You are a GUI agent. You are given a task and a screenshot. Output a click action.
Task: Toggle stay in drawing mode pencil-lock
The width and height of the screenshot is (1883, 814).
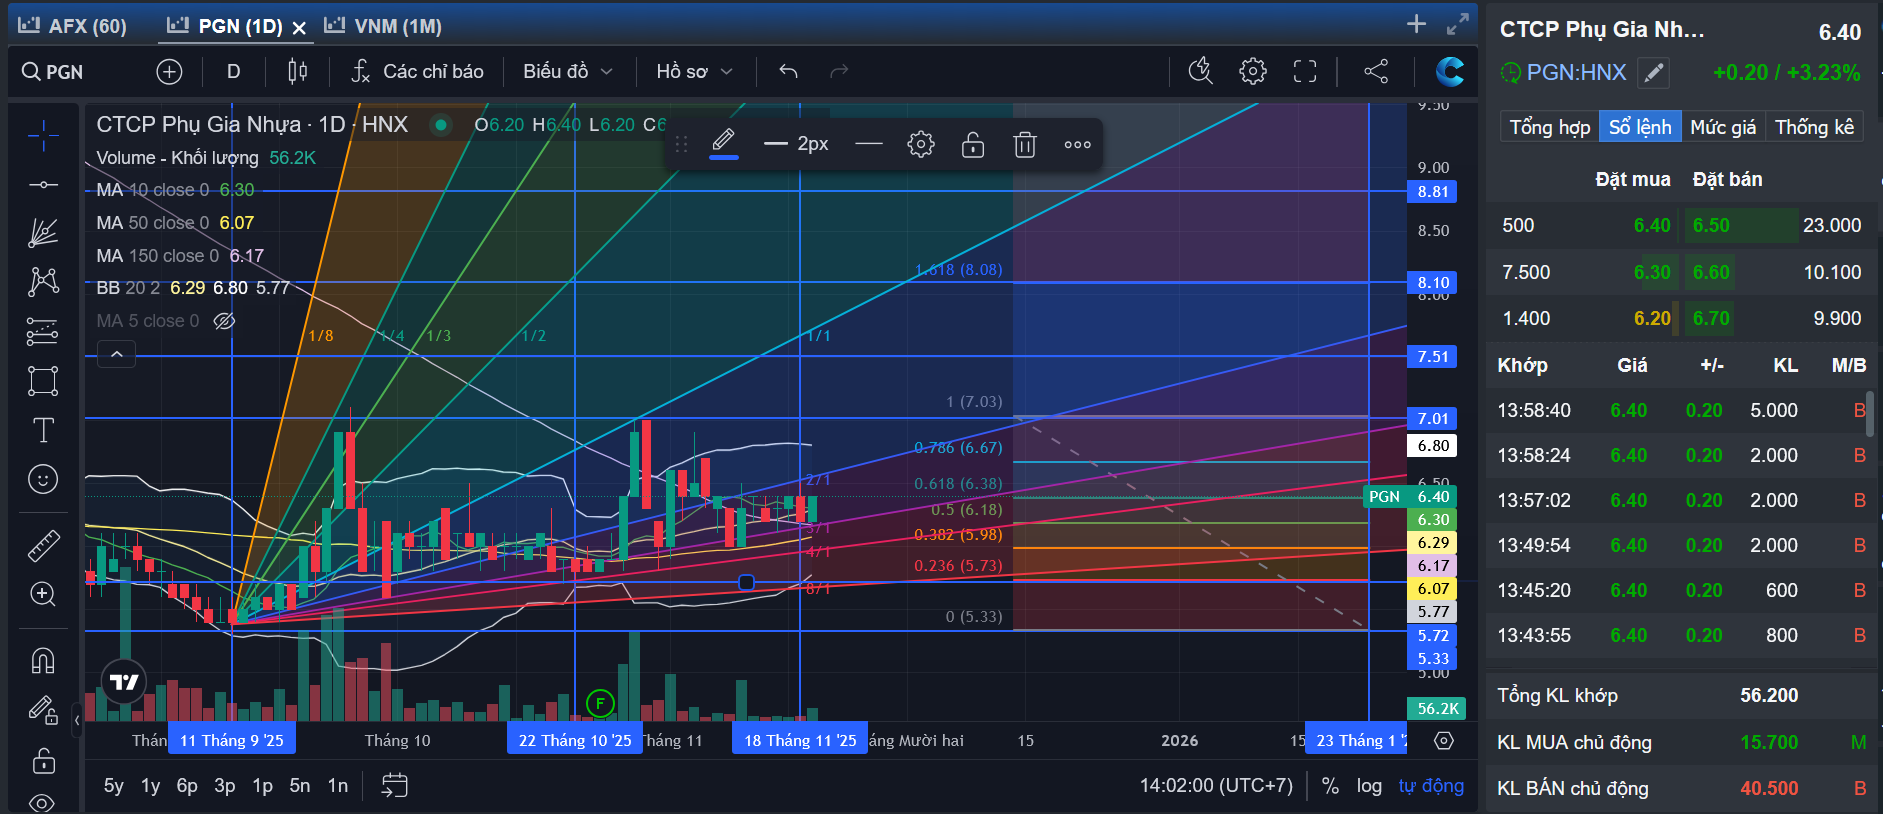[43, 710]
